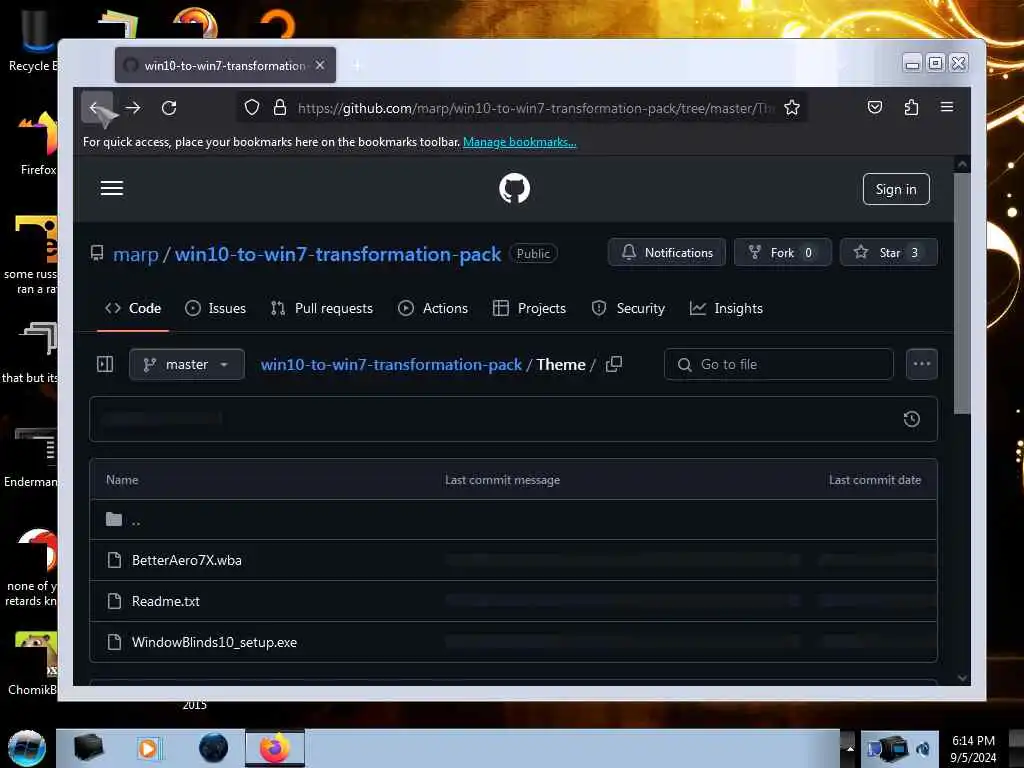Image resolution: width=1024 pixels, height=768 pixels.
Task: Expand the file tree side panel
Action: tap(105, 364)
